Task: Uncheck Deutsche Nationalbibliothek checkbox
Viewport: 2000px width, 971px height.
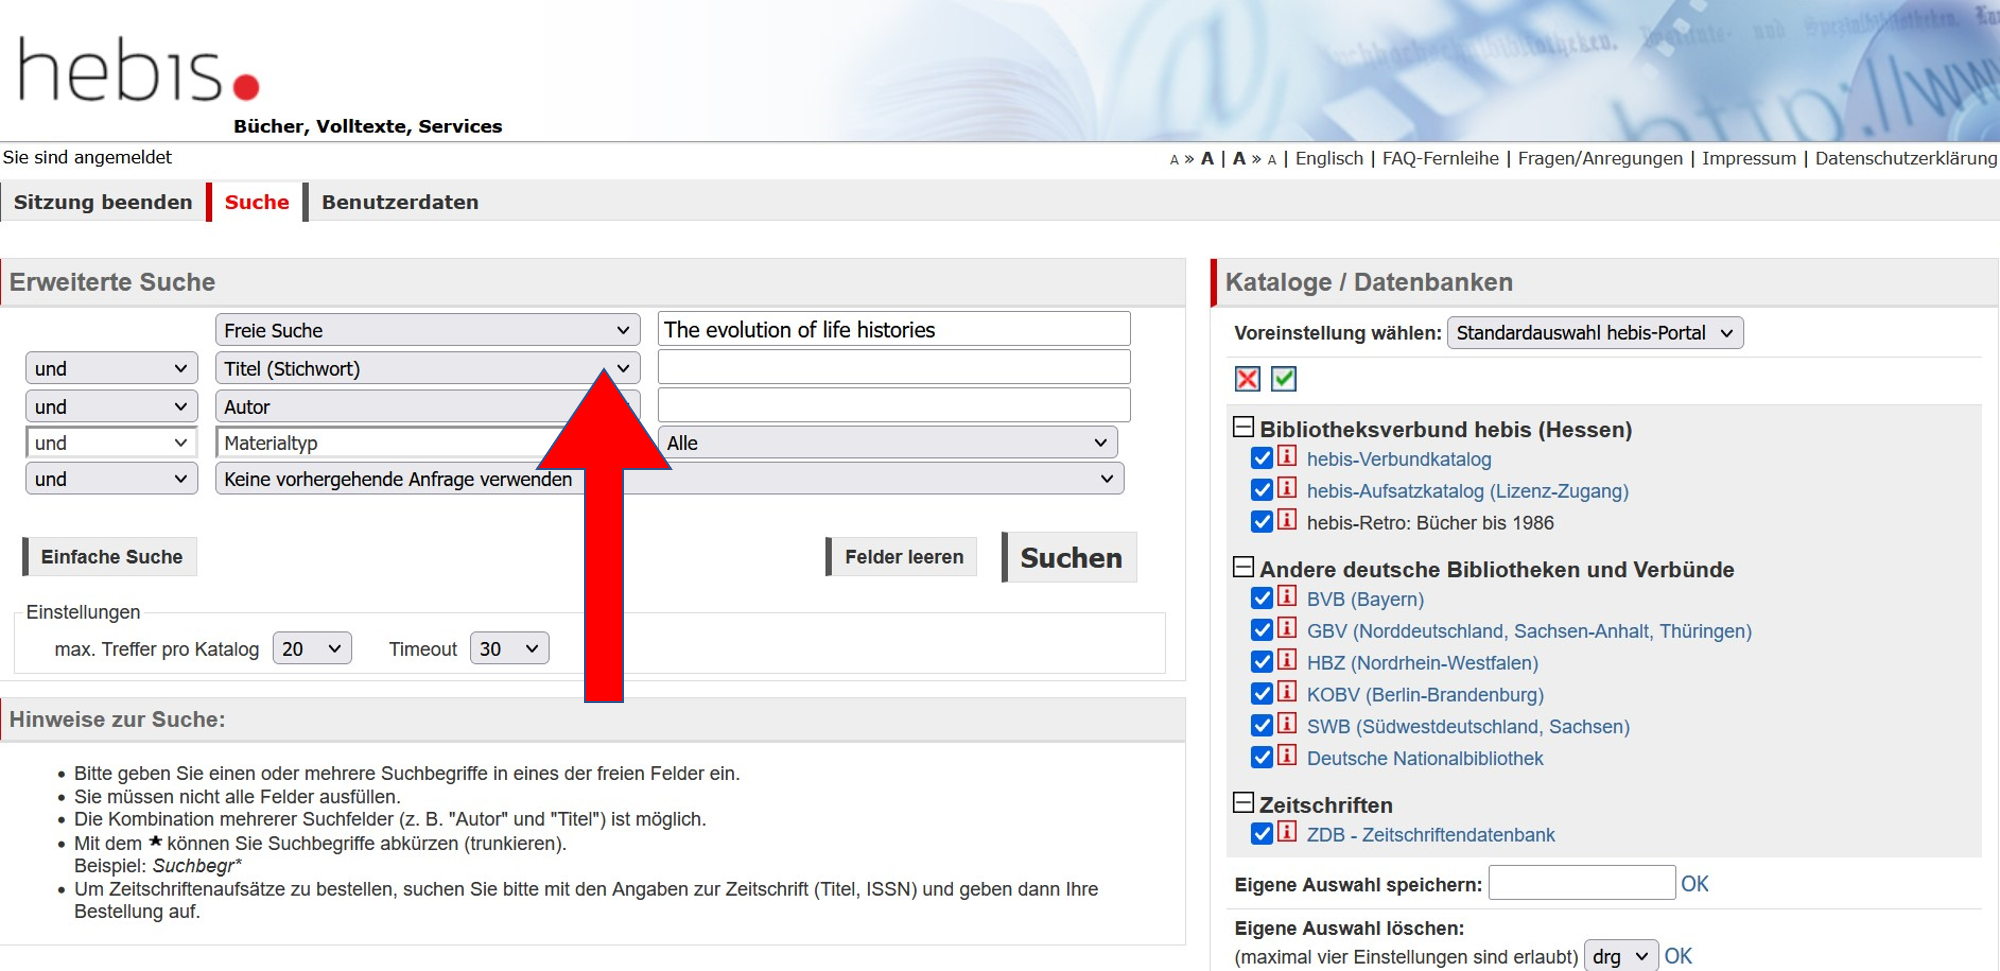Action: coord(1262,757)
